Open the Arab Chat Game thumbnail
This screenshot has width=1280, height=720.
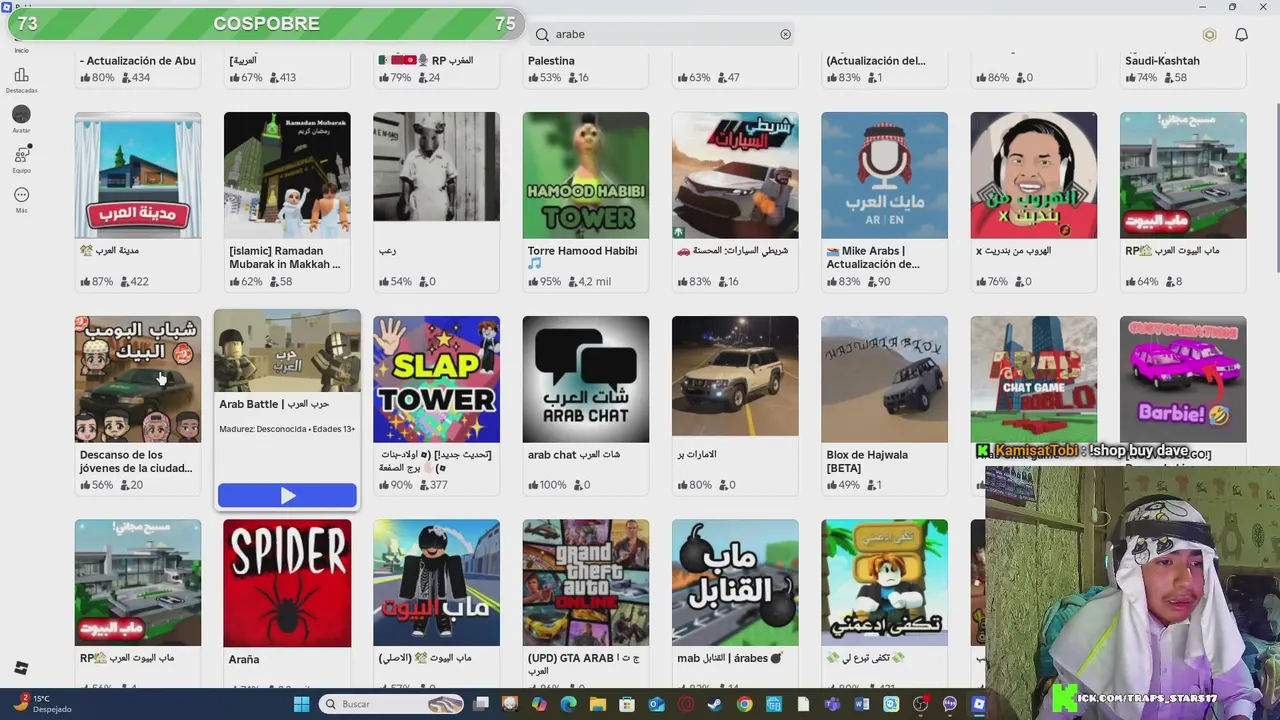(x=1034, y=379)
